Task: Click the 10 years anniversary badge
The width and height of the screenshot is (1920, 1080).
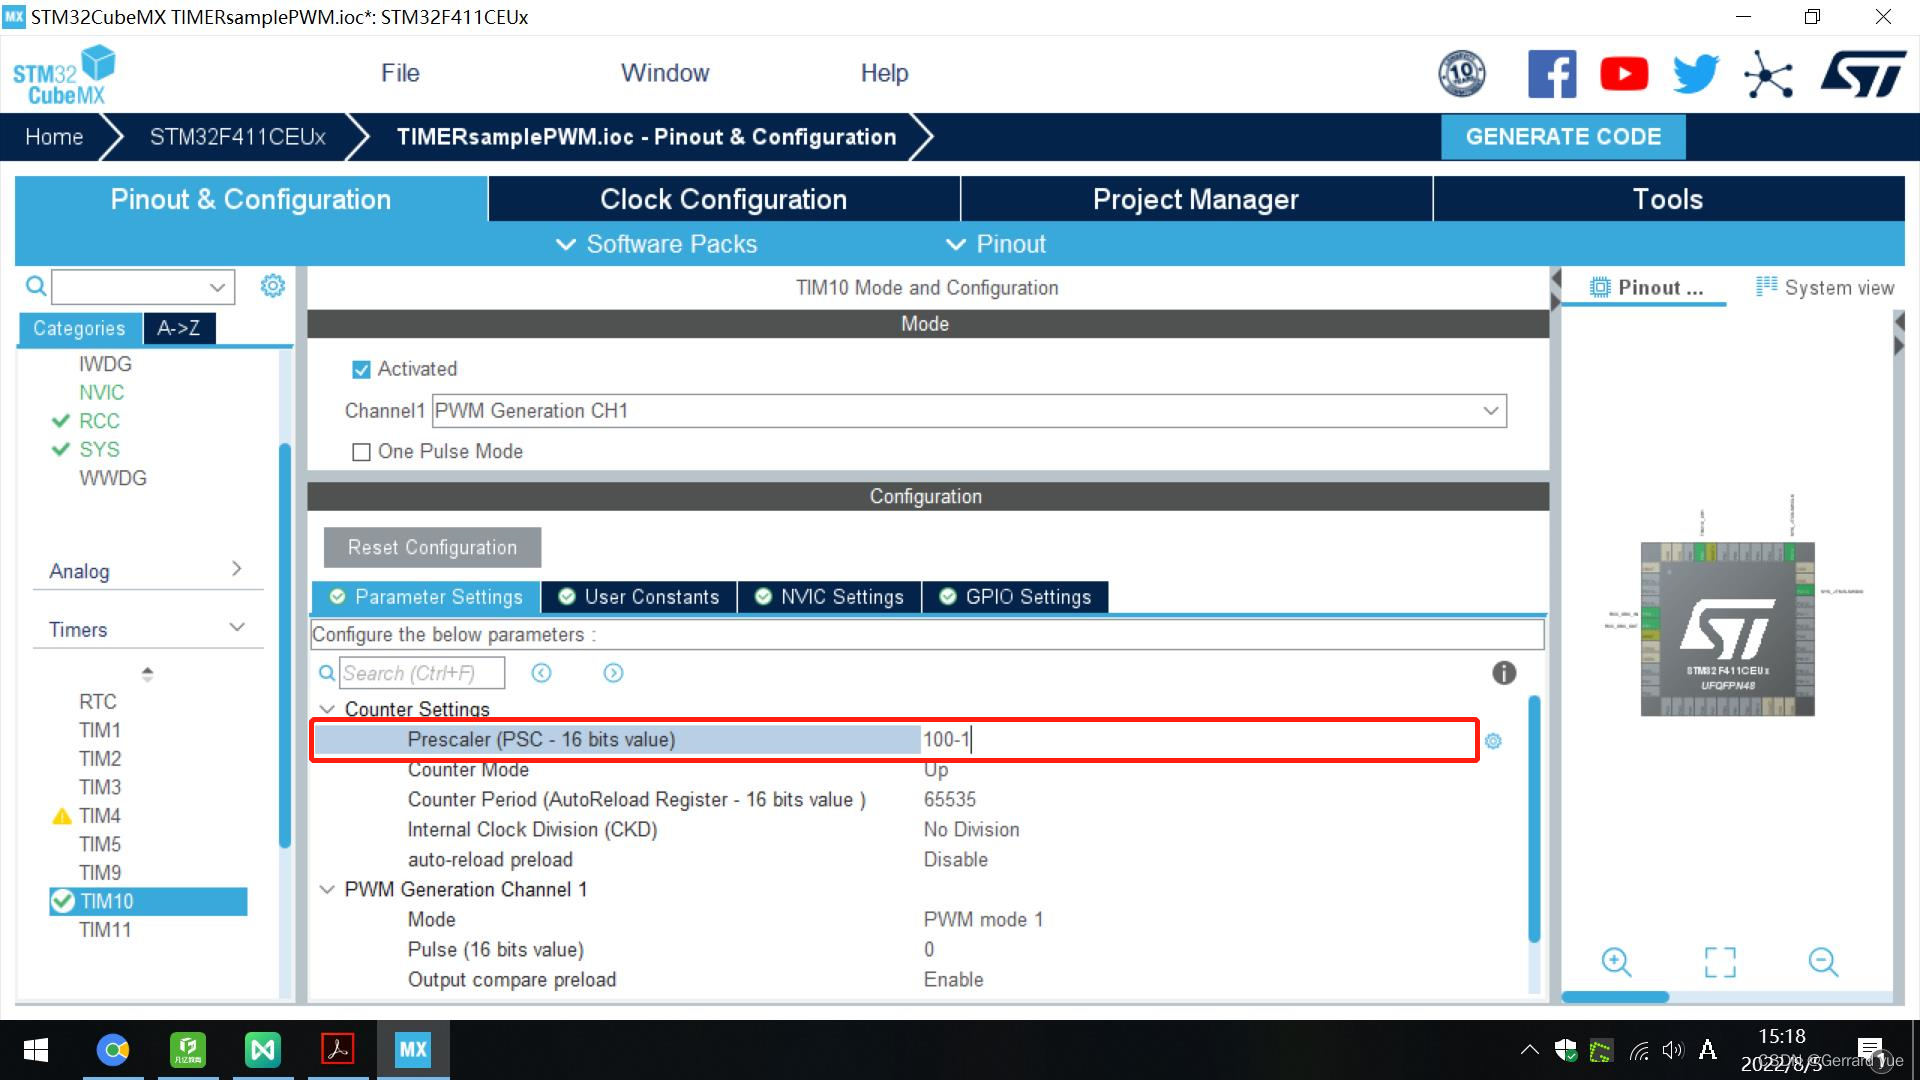Action: click(x=1462, y=74)
